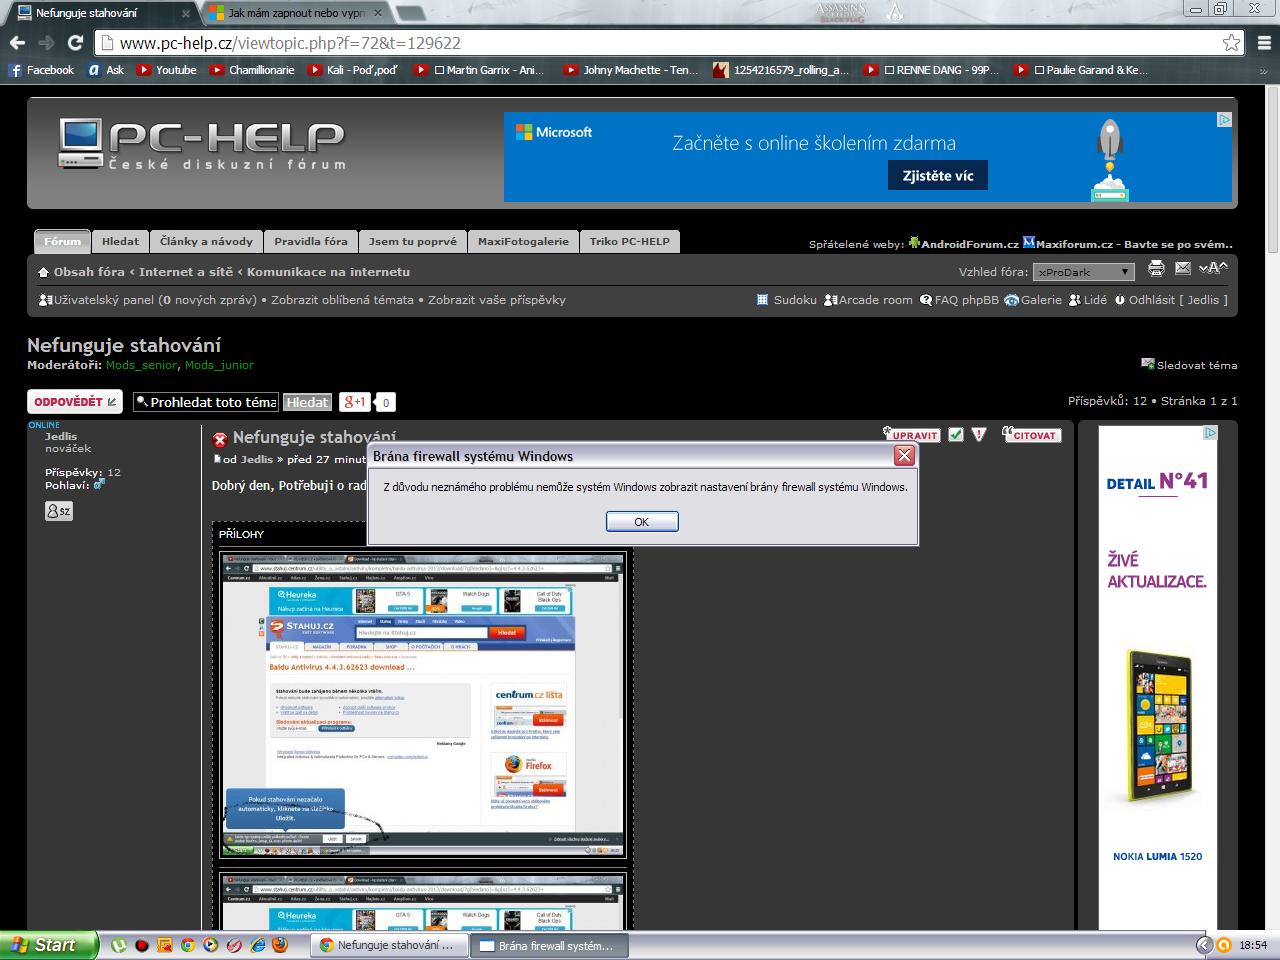Viewport: 1280px width, 960px height.
Task: Click the ODPOVĚDĚT reply button
Action: pos(74,402)
